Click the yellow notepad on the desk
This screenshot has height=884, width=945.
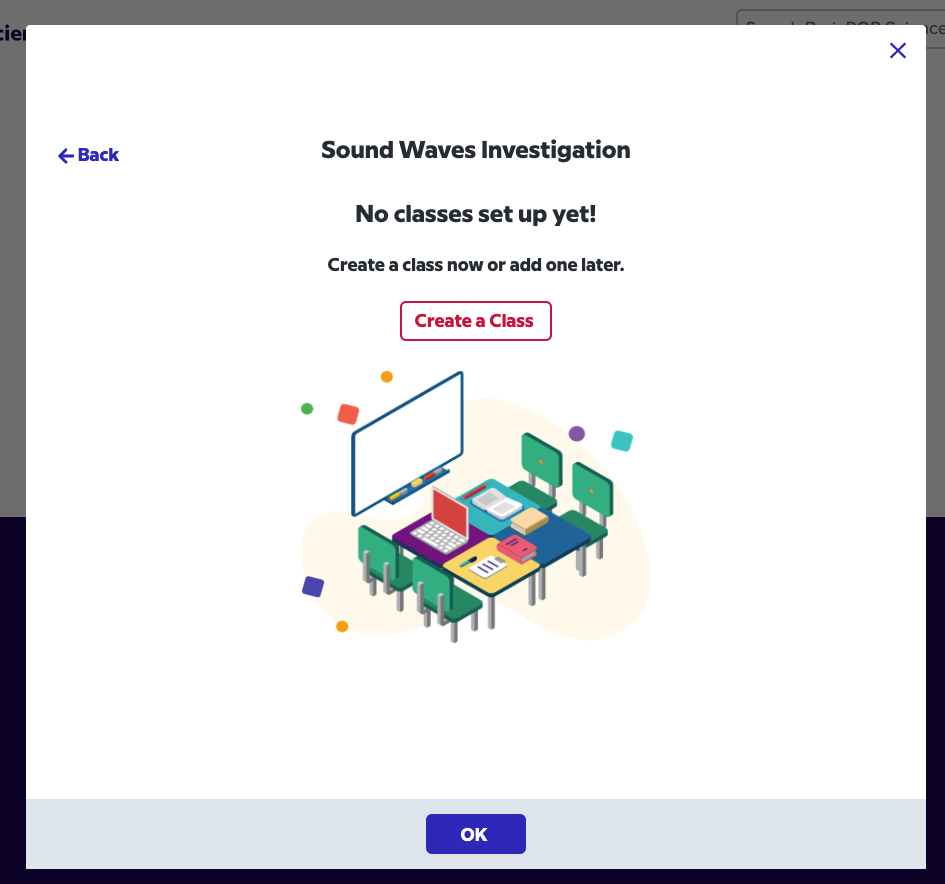(490, 566)
